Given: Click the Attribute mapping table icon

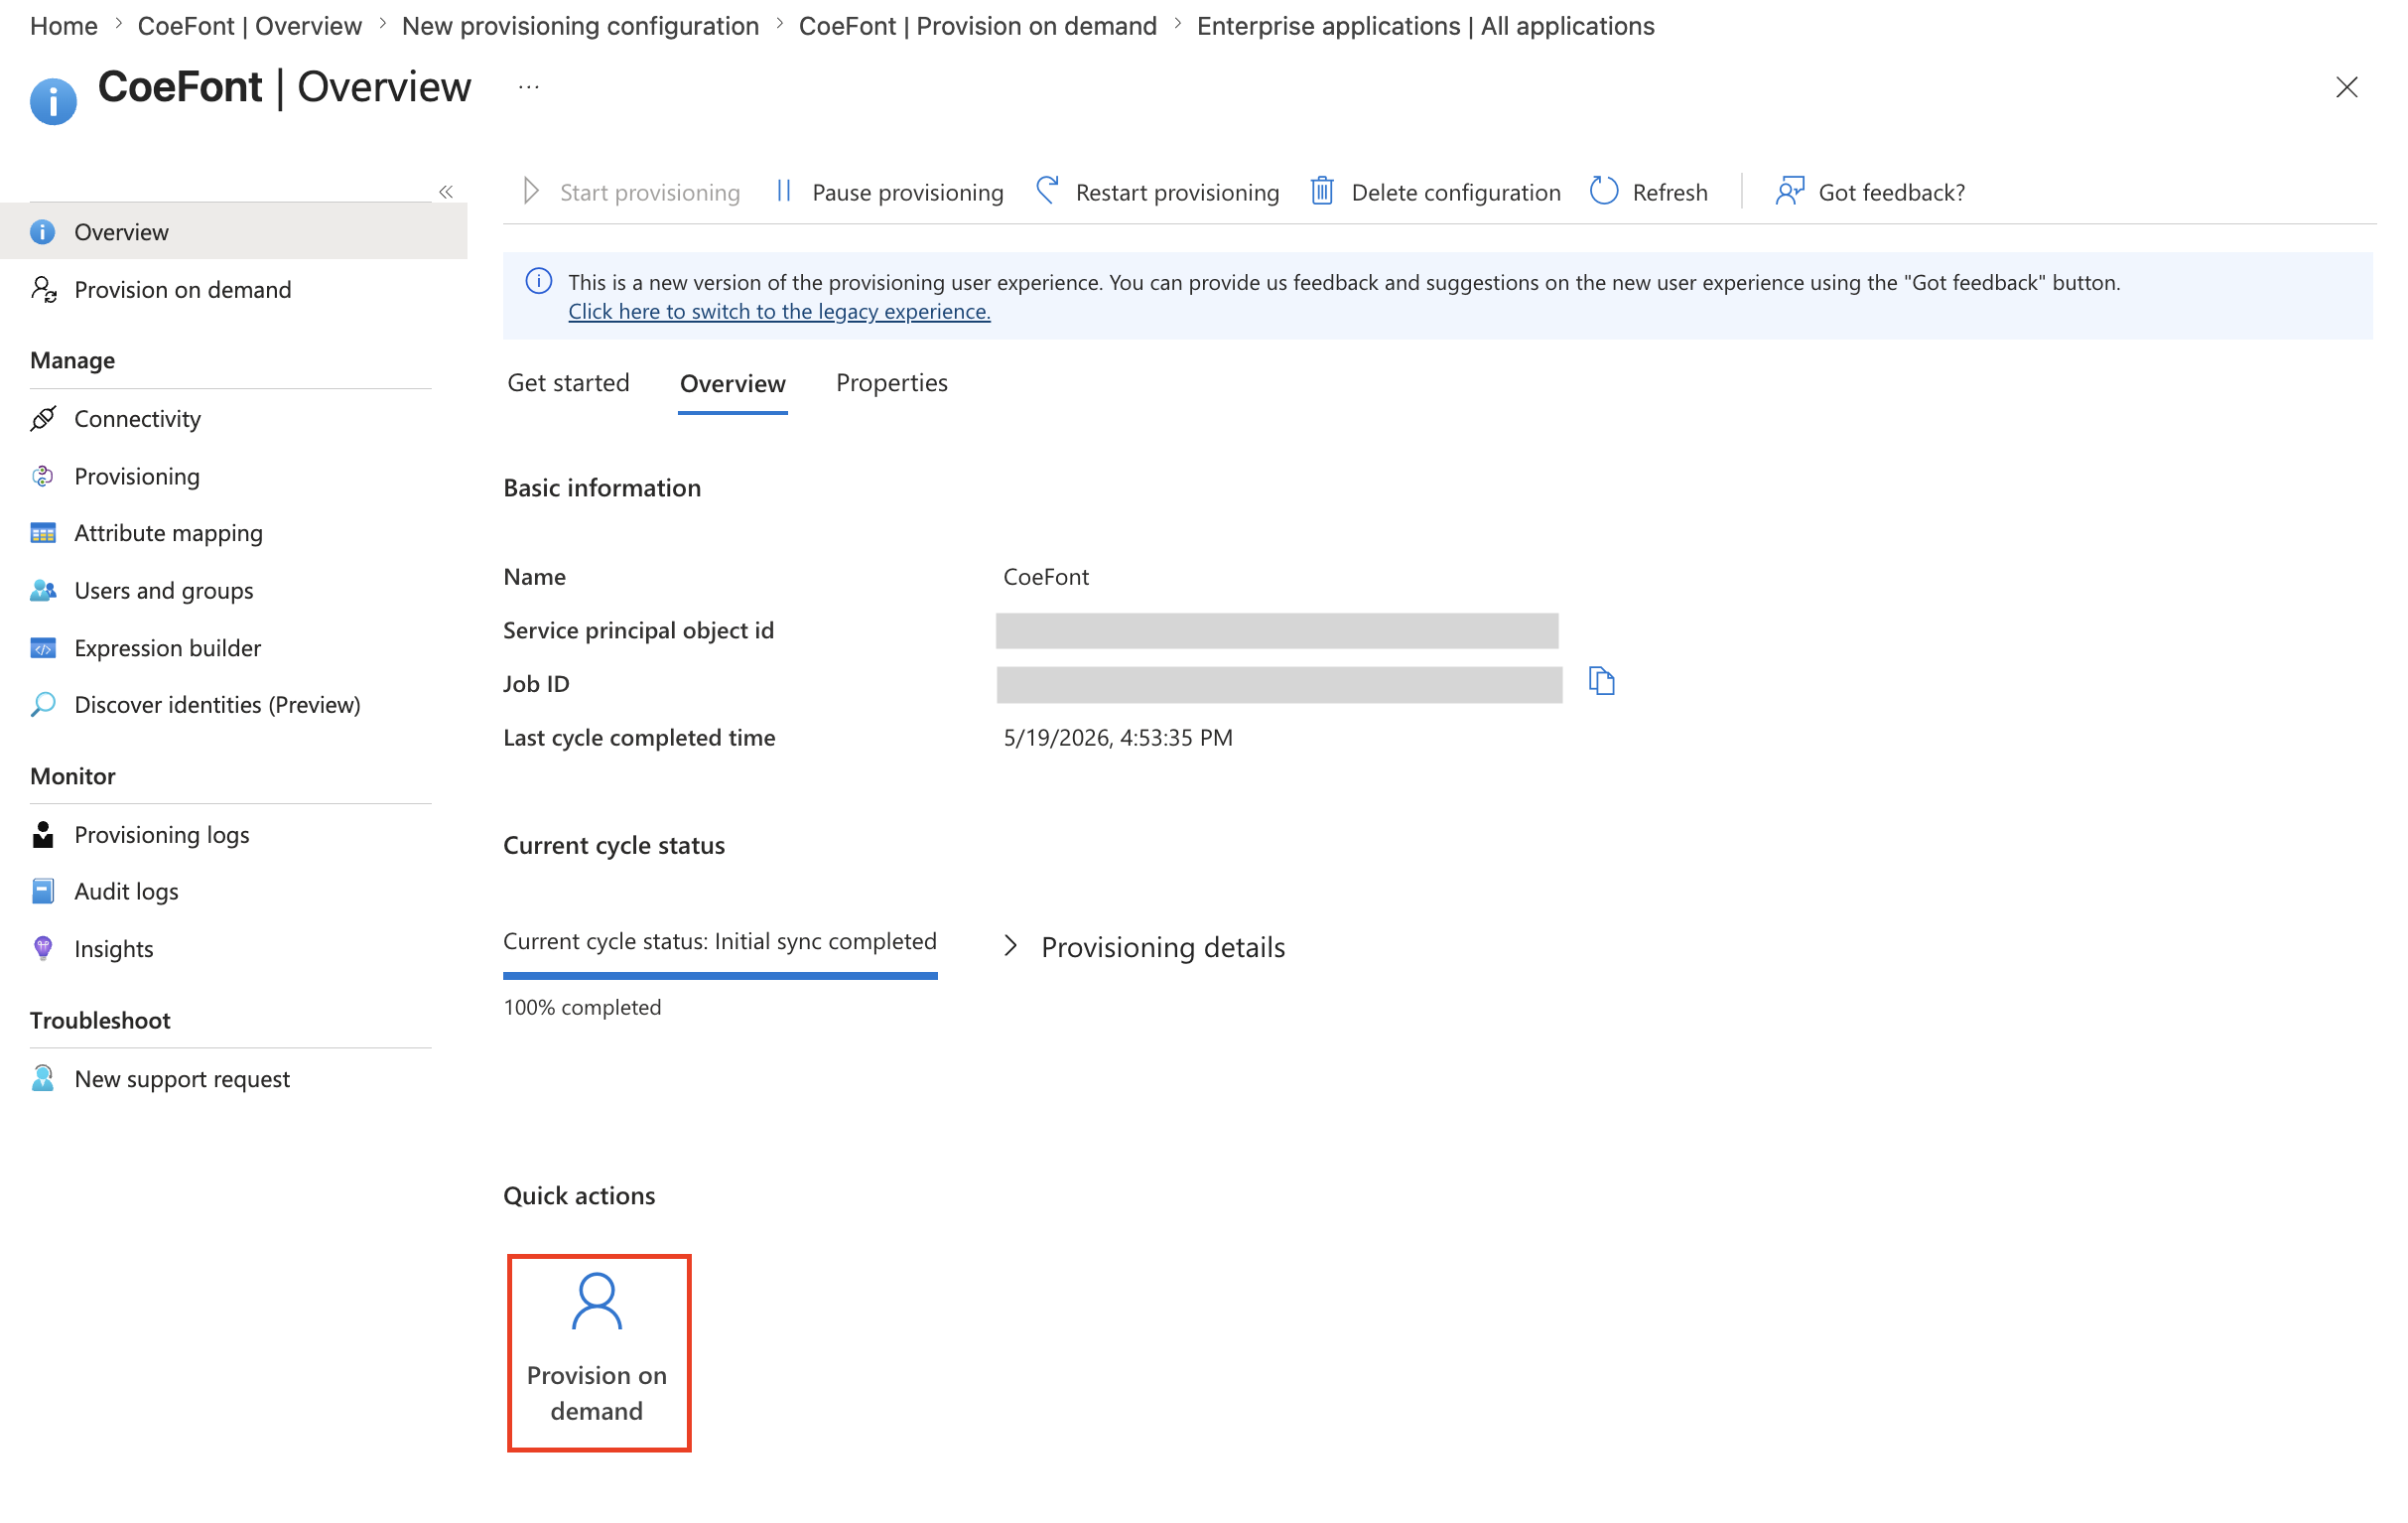Looking at the screenshot, I should [43, 533].
